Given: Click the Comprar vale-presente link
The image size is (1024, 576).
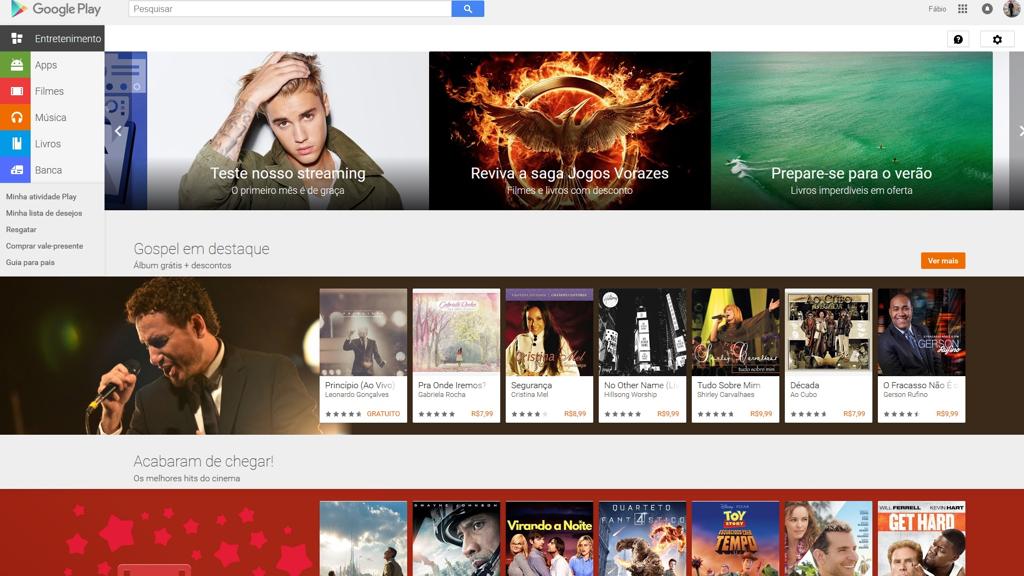Looking at the screenshot, I should click(44, 246).
